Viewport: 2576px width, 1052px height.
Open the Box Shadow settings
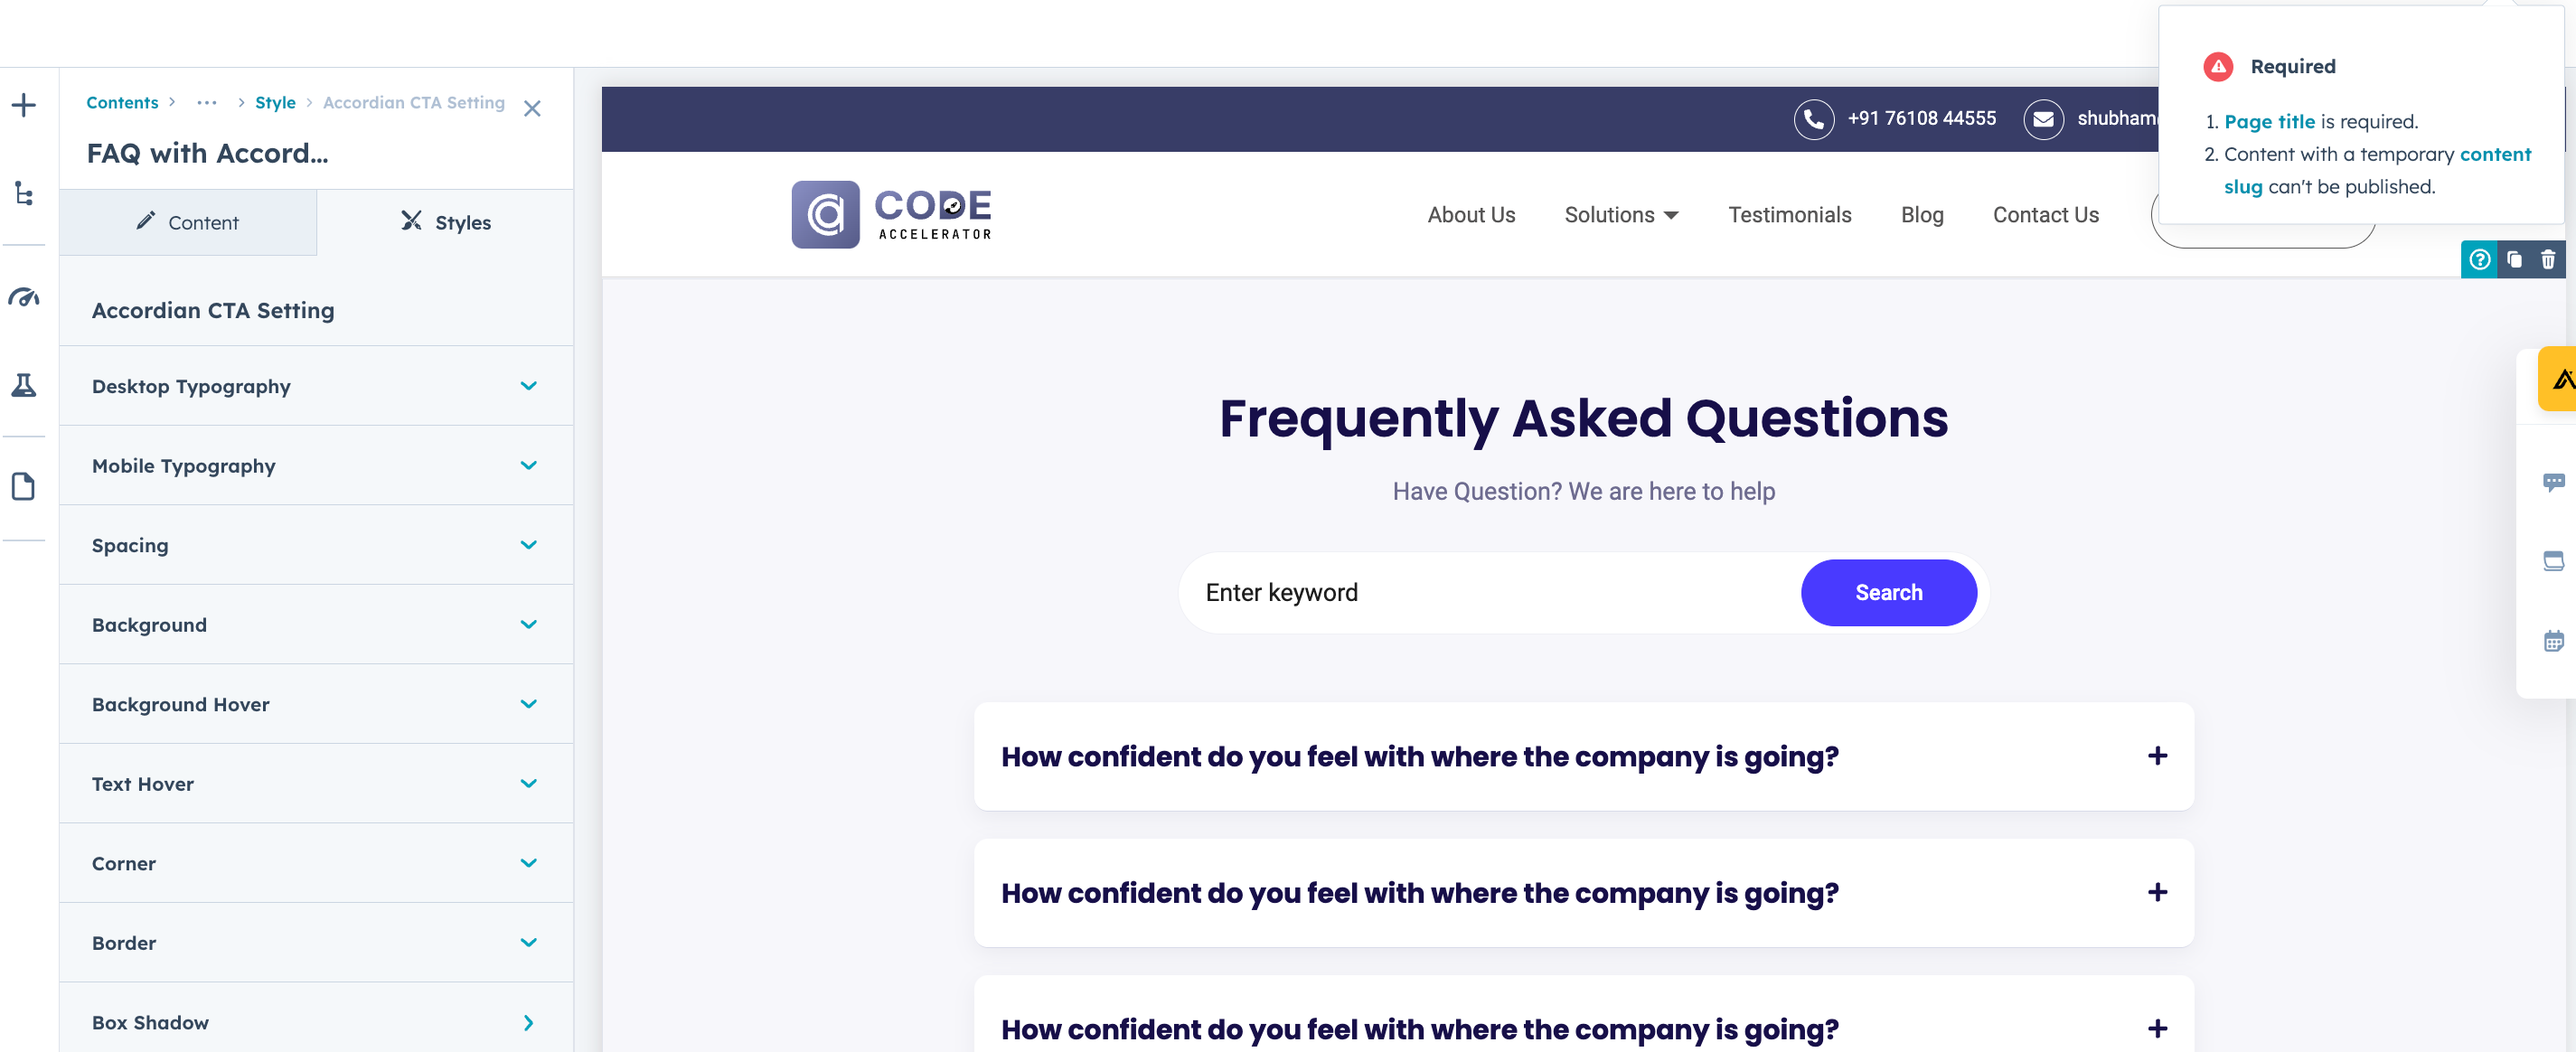point(315,1022)
